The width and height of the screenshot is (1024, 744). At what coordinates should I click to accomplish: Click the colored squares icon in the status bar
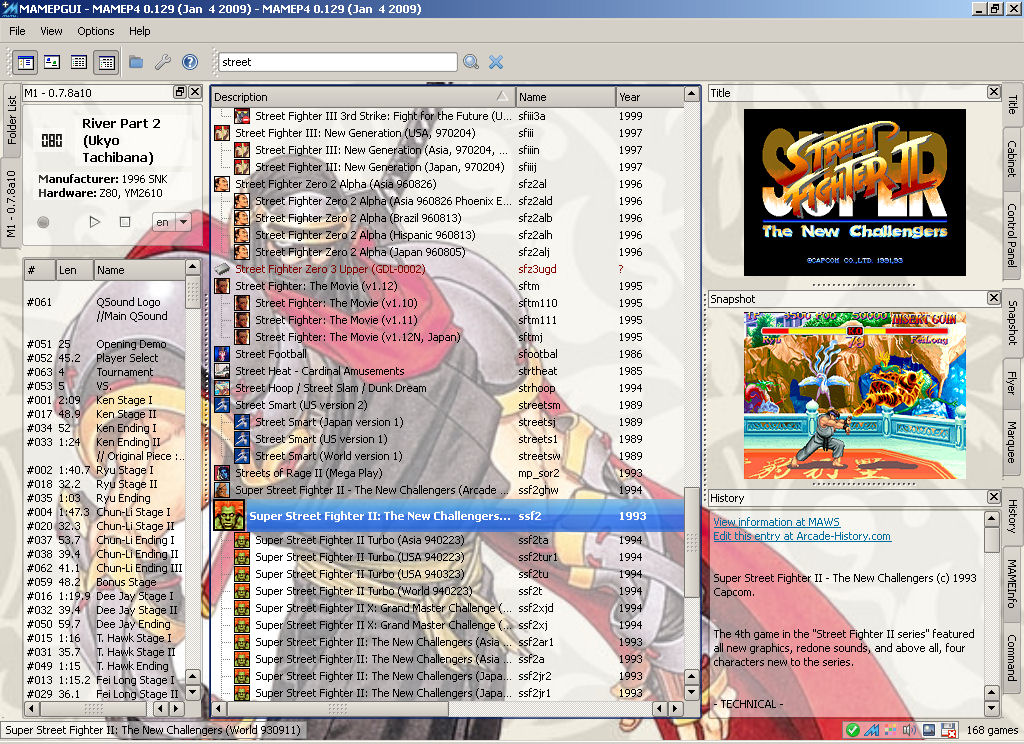[x=890, y=730]
